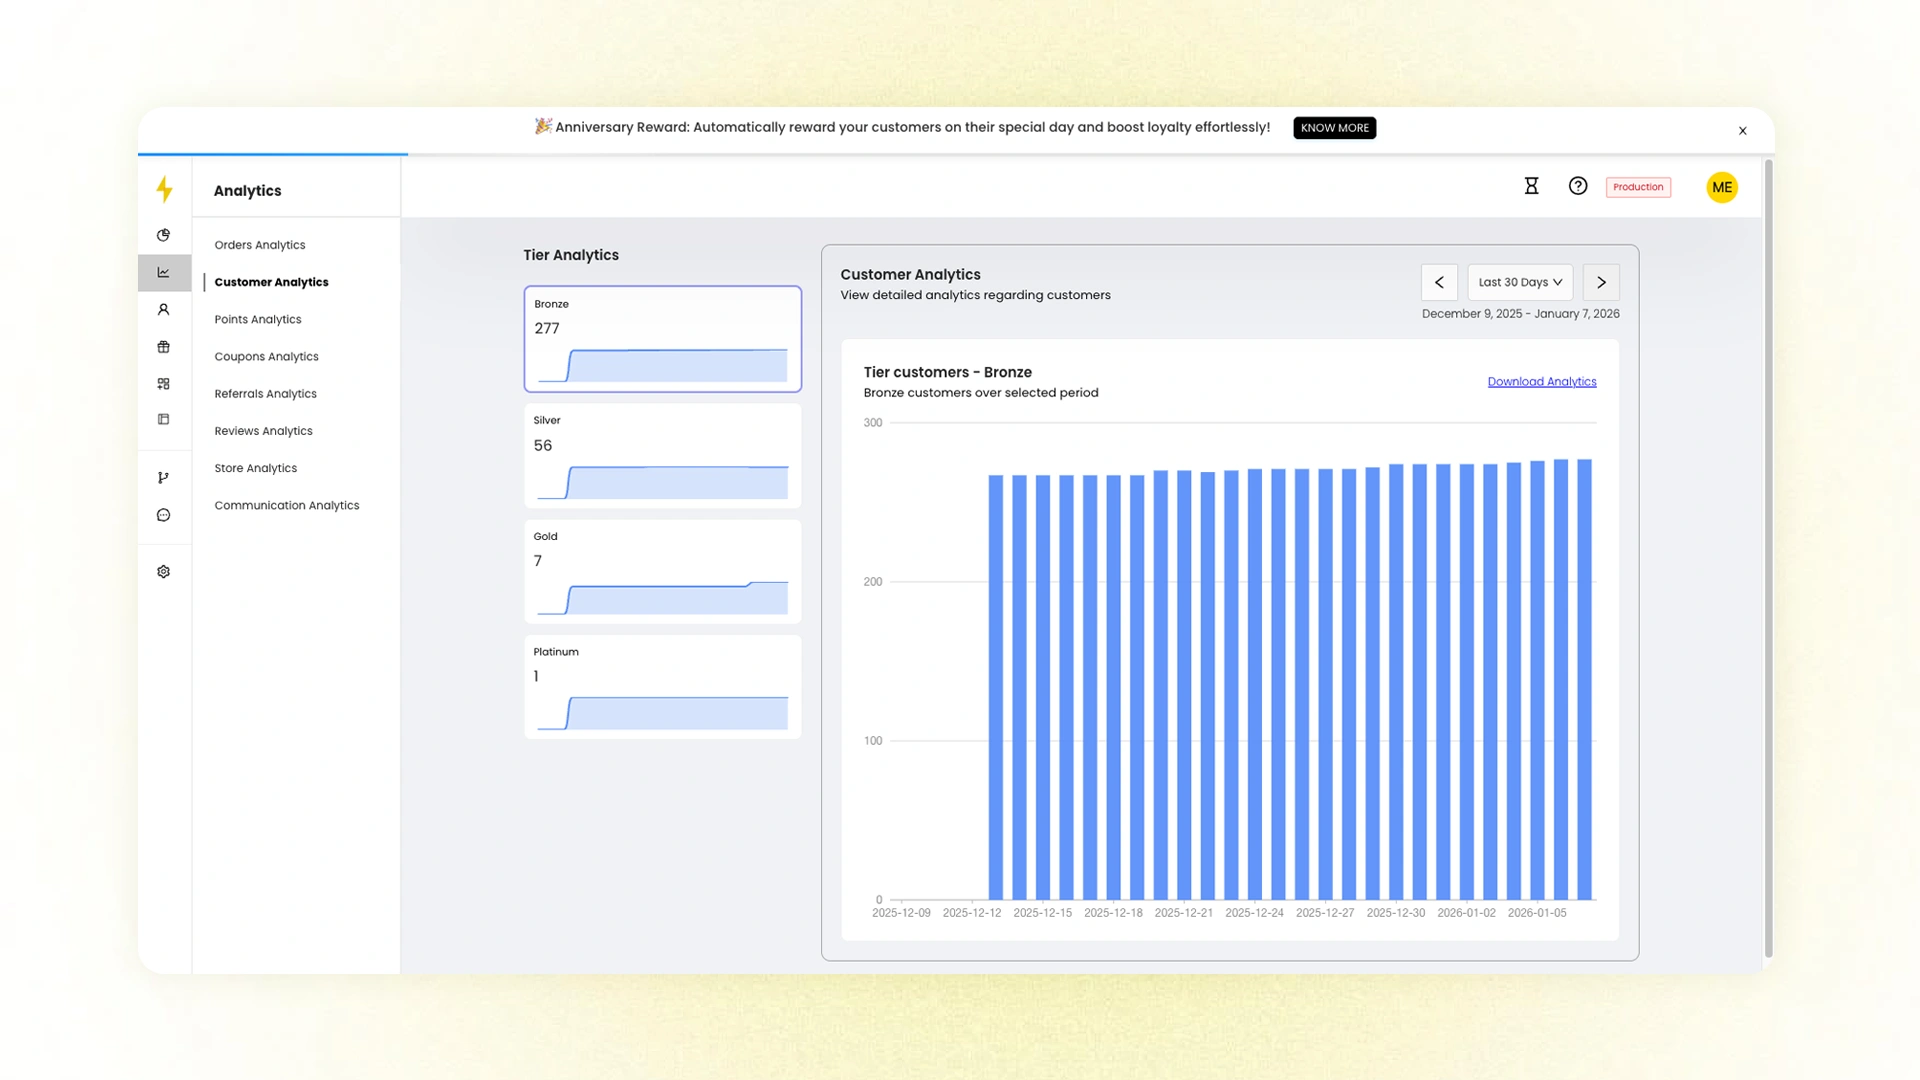Select the Silver tier card

point(662,456)
